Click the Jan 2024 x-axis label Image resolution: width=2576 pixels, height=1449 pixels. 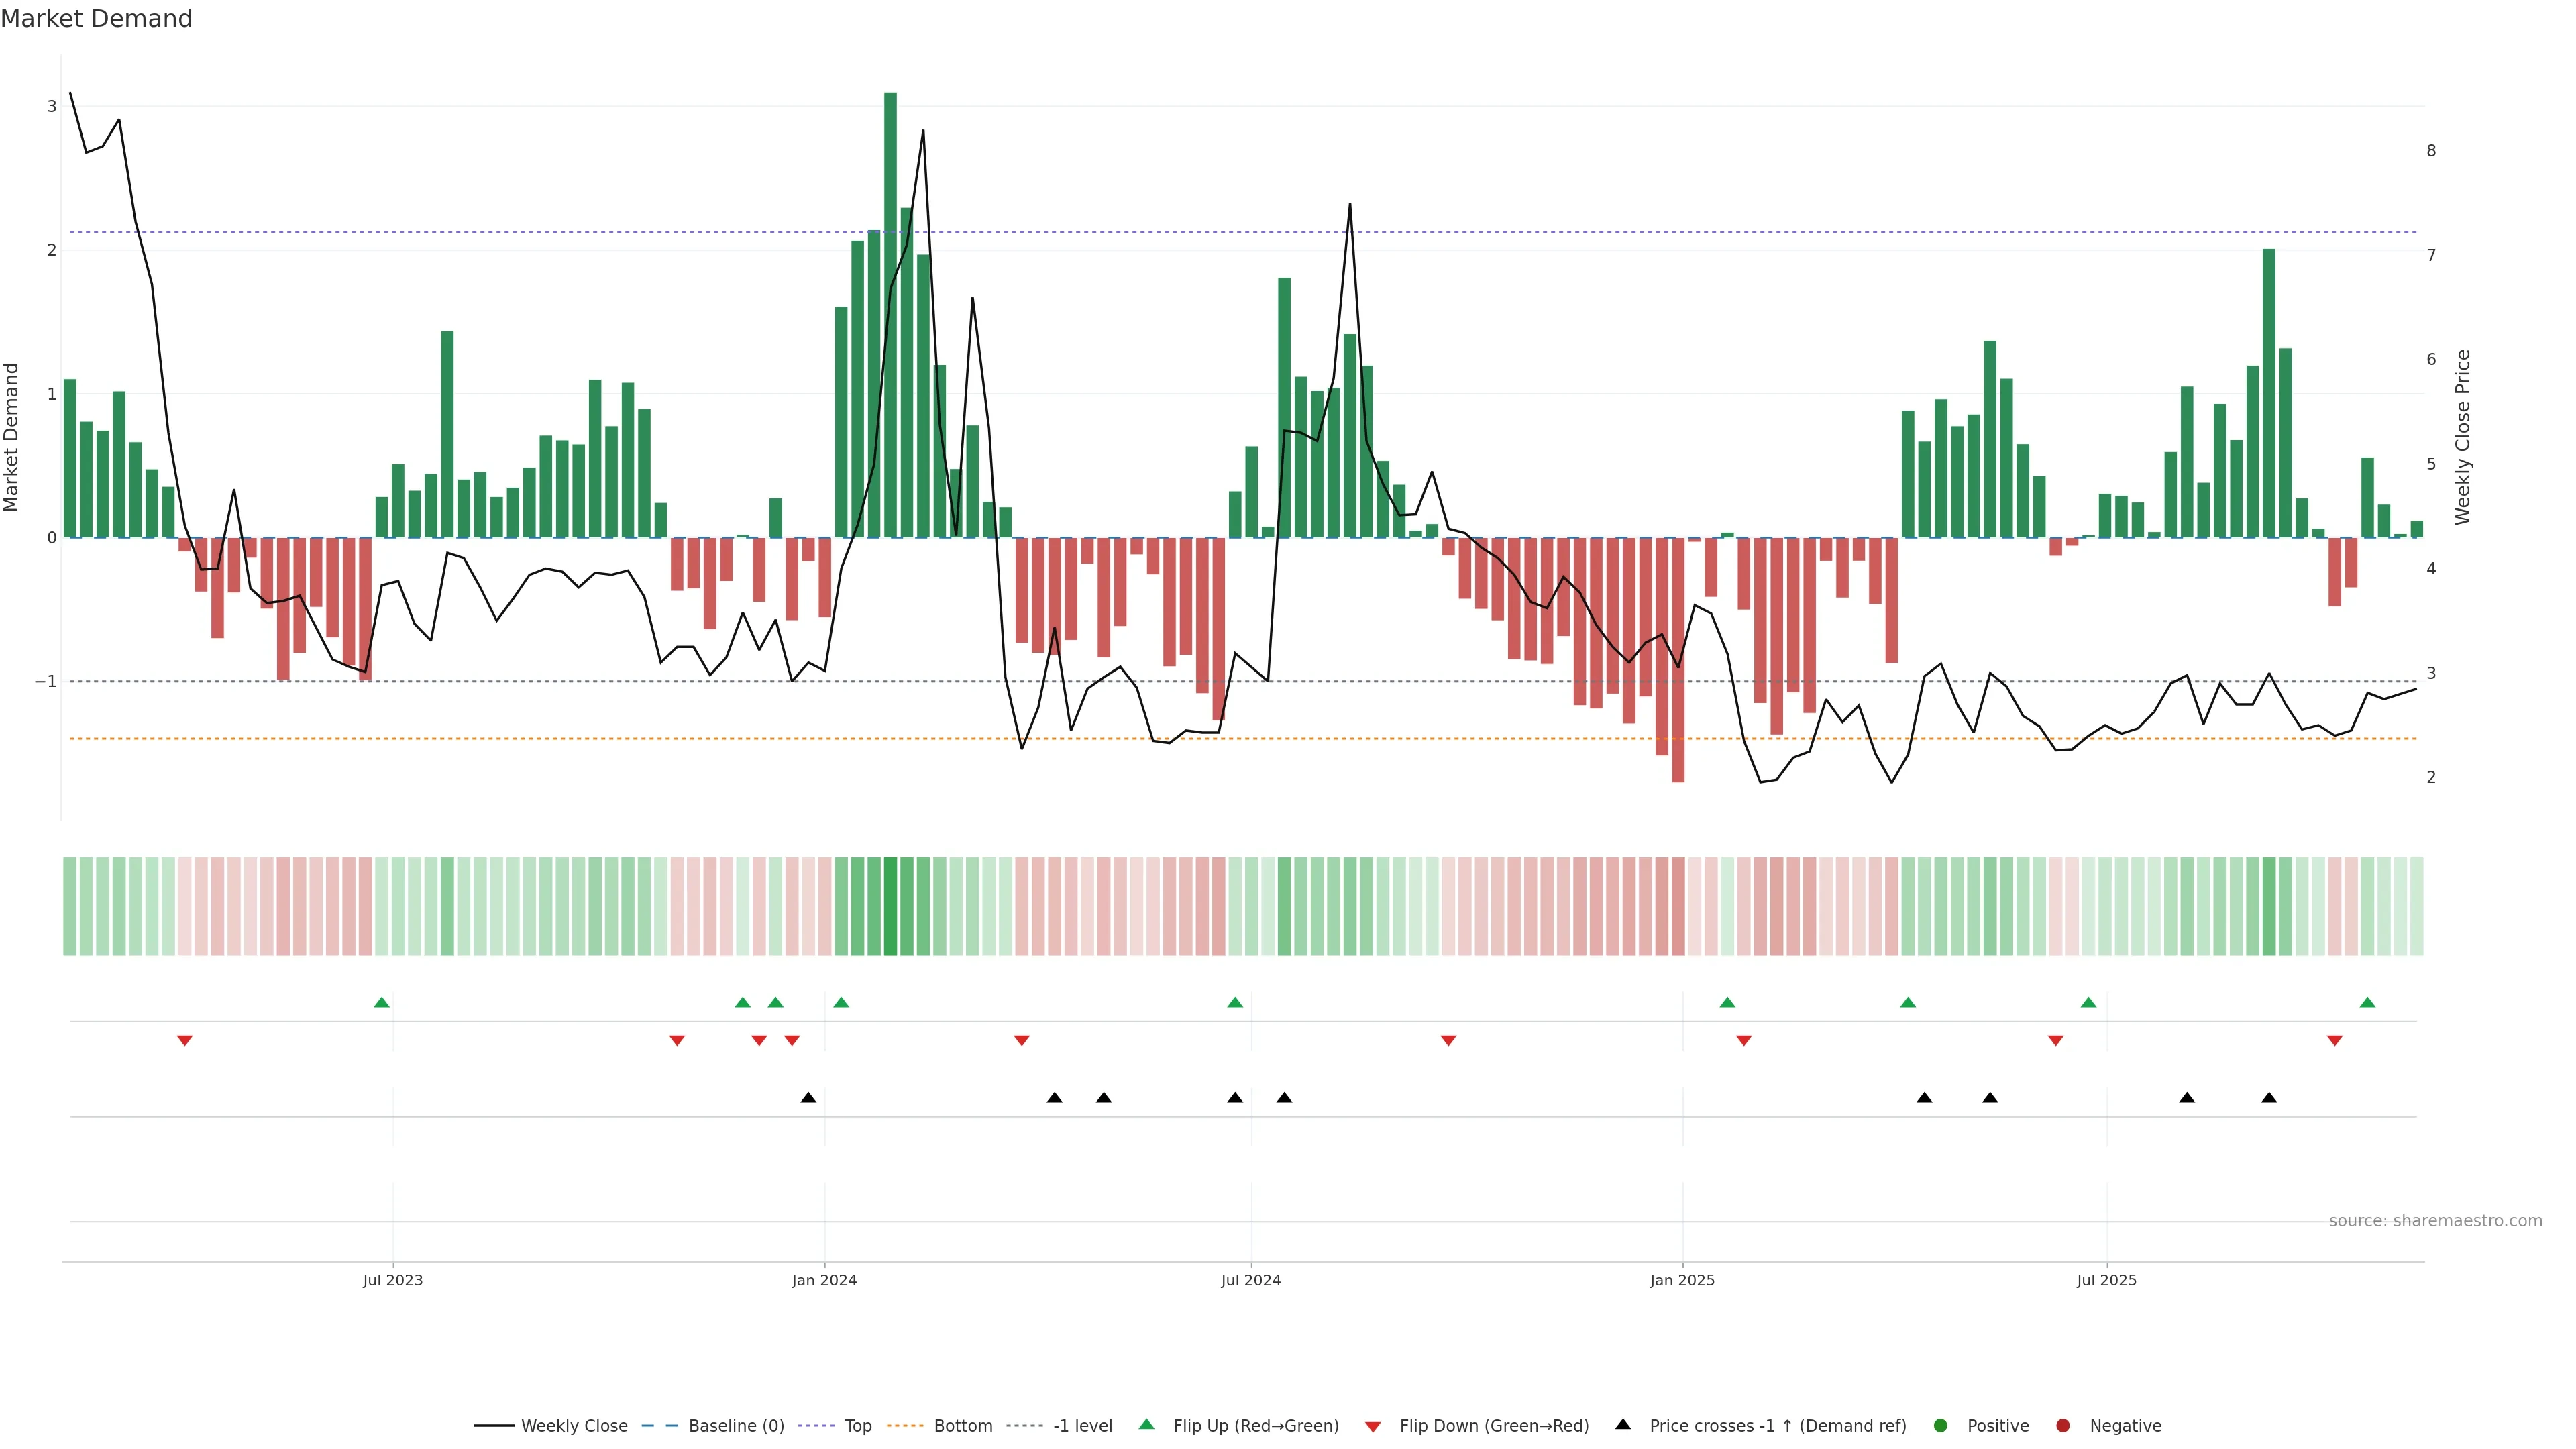[x=824, y=1280]
